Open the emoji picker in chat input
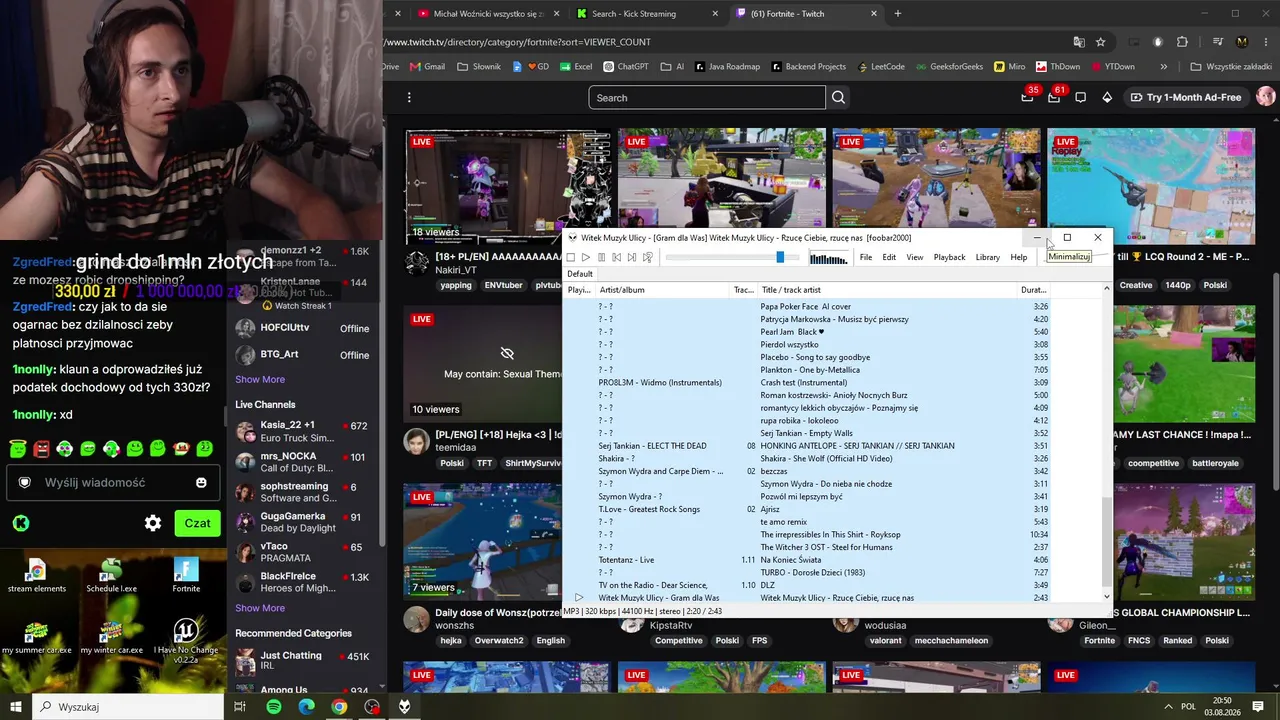 (x=201, y=482)
